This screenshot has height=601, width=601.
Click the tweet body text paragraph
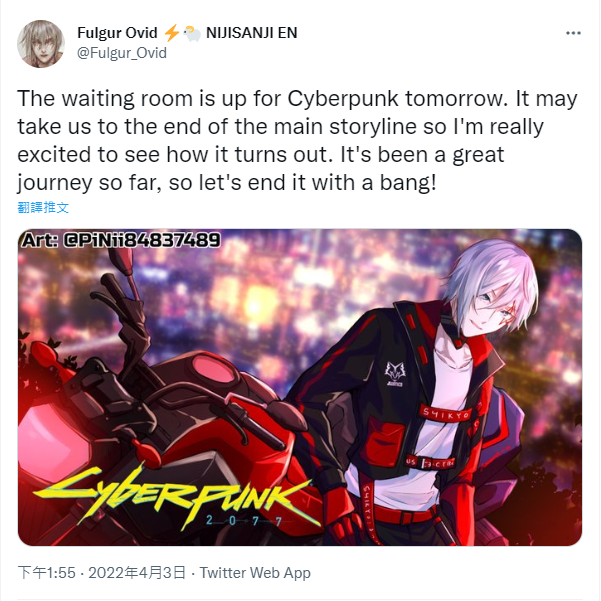(297, 141)
